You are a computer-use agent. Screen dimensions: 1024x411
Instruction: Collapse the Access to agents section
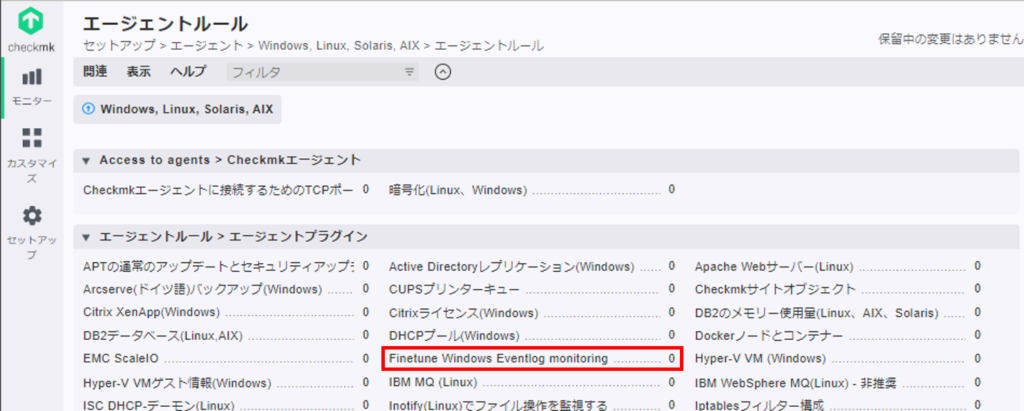pyautogui.click(x=86, y=160)
